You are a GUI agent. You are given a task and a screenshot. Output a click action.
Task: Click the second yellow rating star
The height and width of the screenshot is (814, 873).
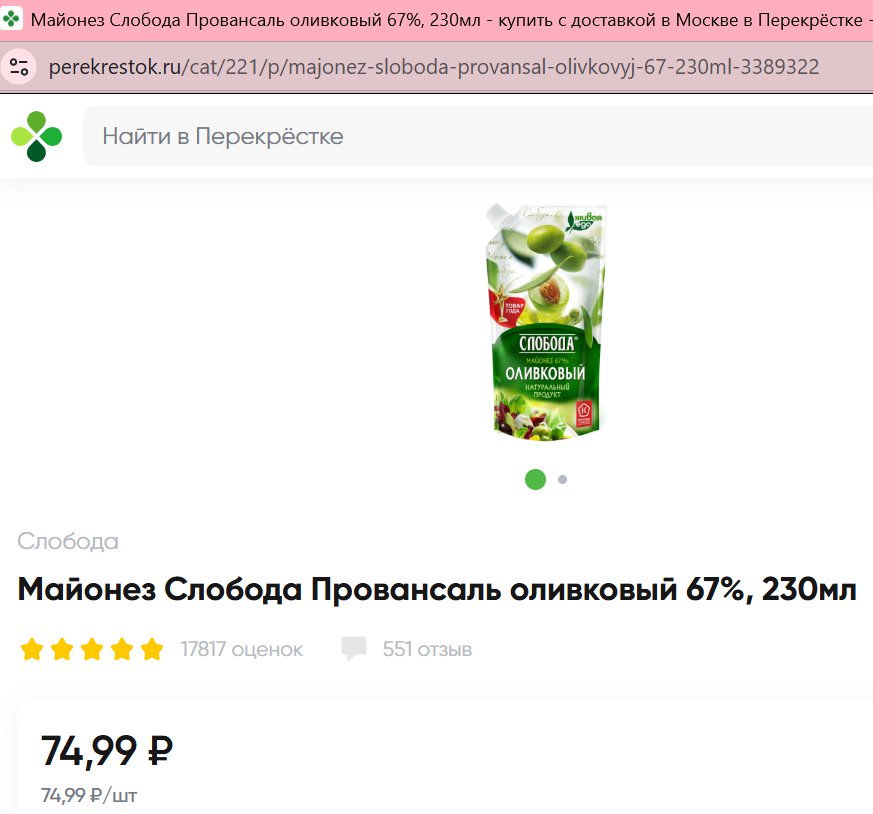click(62, 649)
